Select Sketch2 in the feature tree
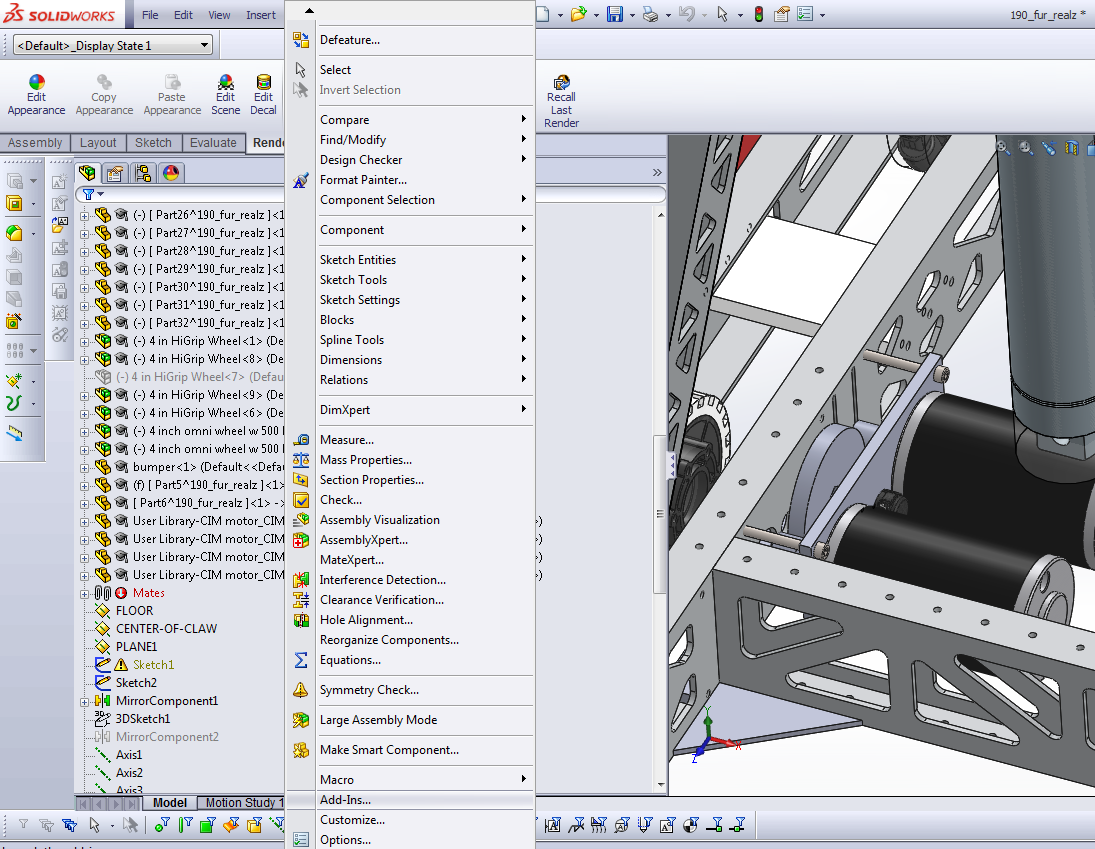This screenshot has width=1095, height=849. (x=136, y=683)
